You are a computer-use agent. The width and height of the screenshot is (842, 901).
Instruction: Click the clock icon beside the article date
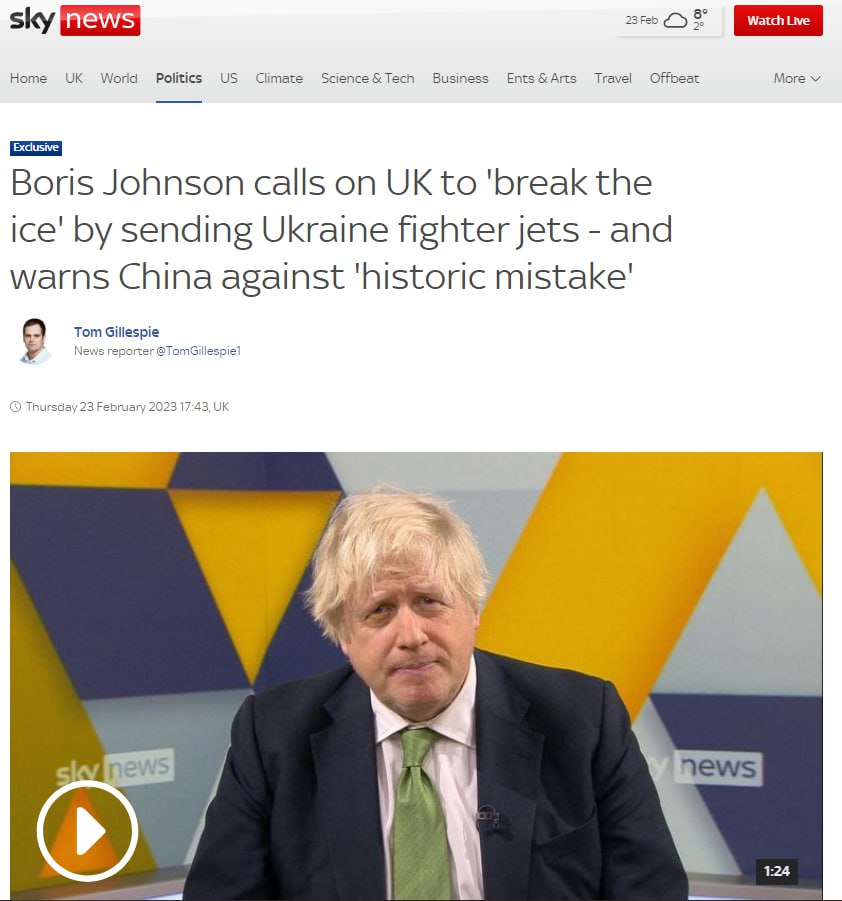pos(16,407)
